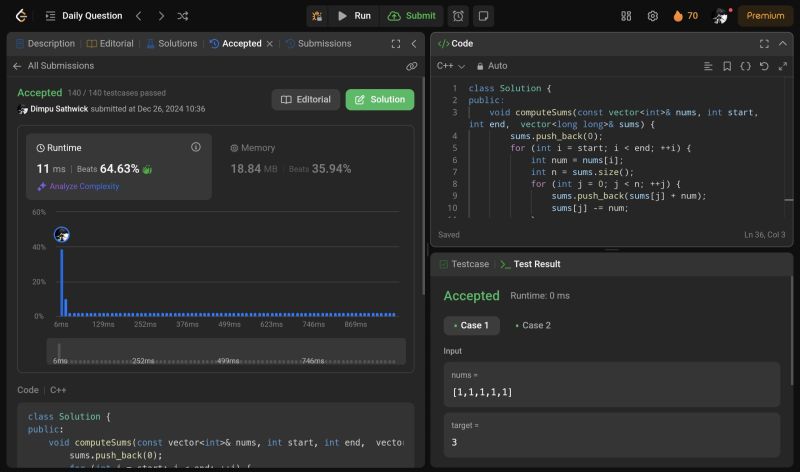Expand editor to fullscreen icon
Viewport: 800px width, 472px height.
click(x=783, y=66)
